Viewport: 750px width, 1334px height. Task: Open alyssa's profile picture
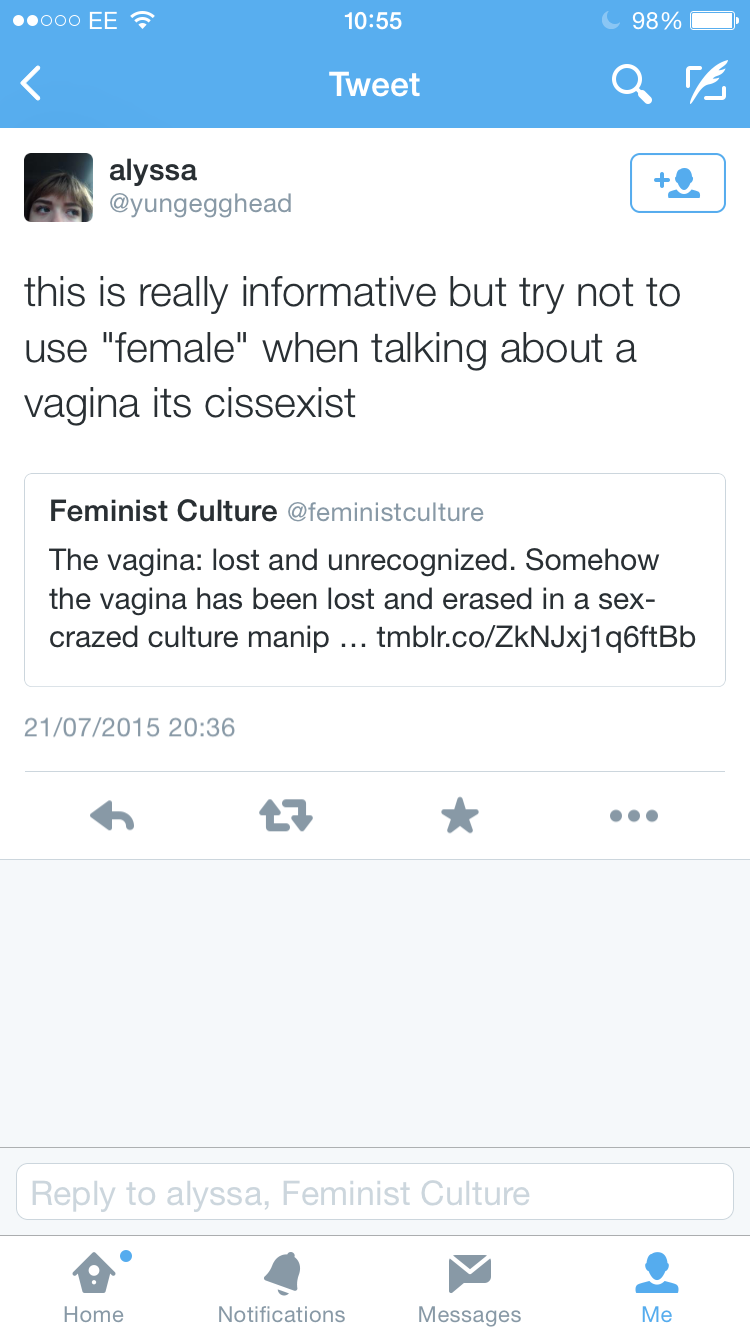[58, 187]
